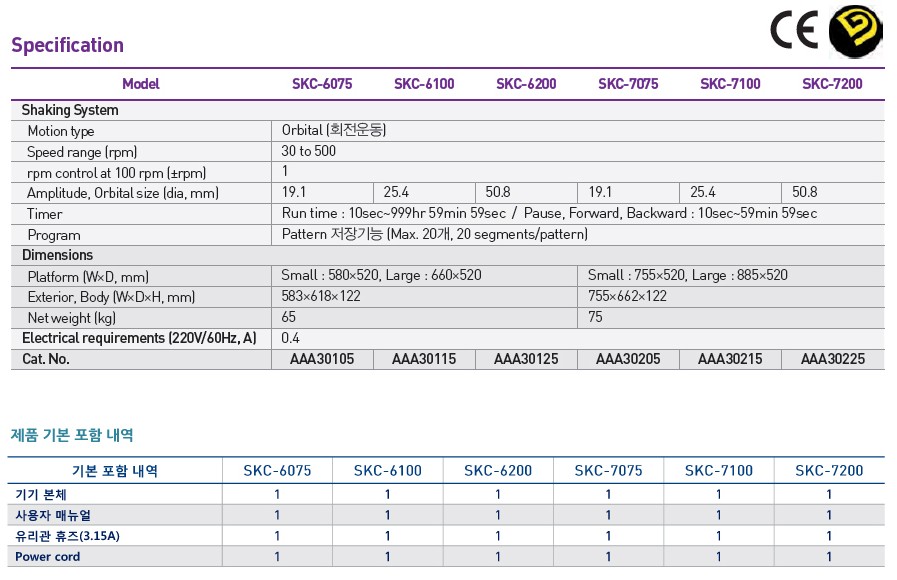Click the SKC-7075 spec table header
Image resolution: width=897 pixels, height=580 pixels.
click(628, 84)
